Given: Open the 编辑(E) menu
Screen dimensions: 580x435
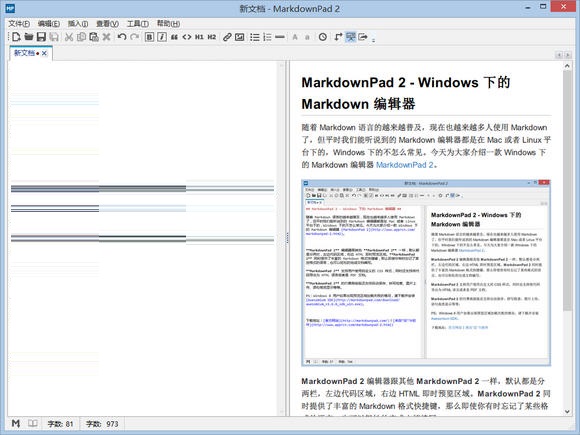Looking at the screenshot, I should point(48,24).
